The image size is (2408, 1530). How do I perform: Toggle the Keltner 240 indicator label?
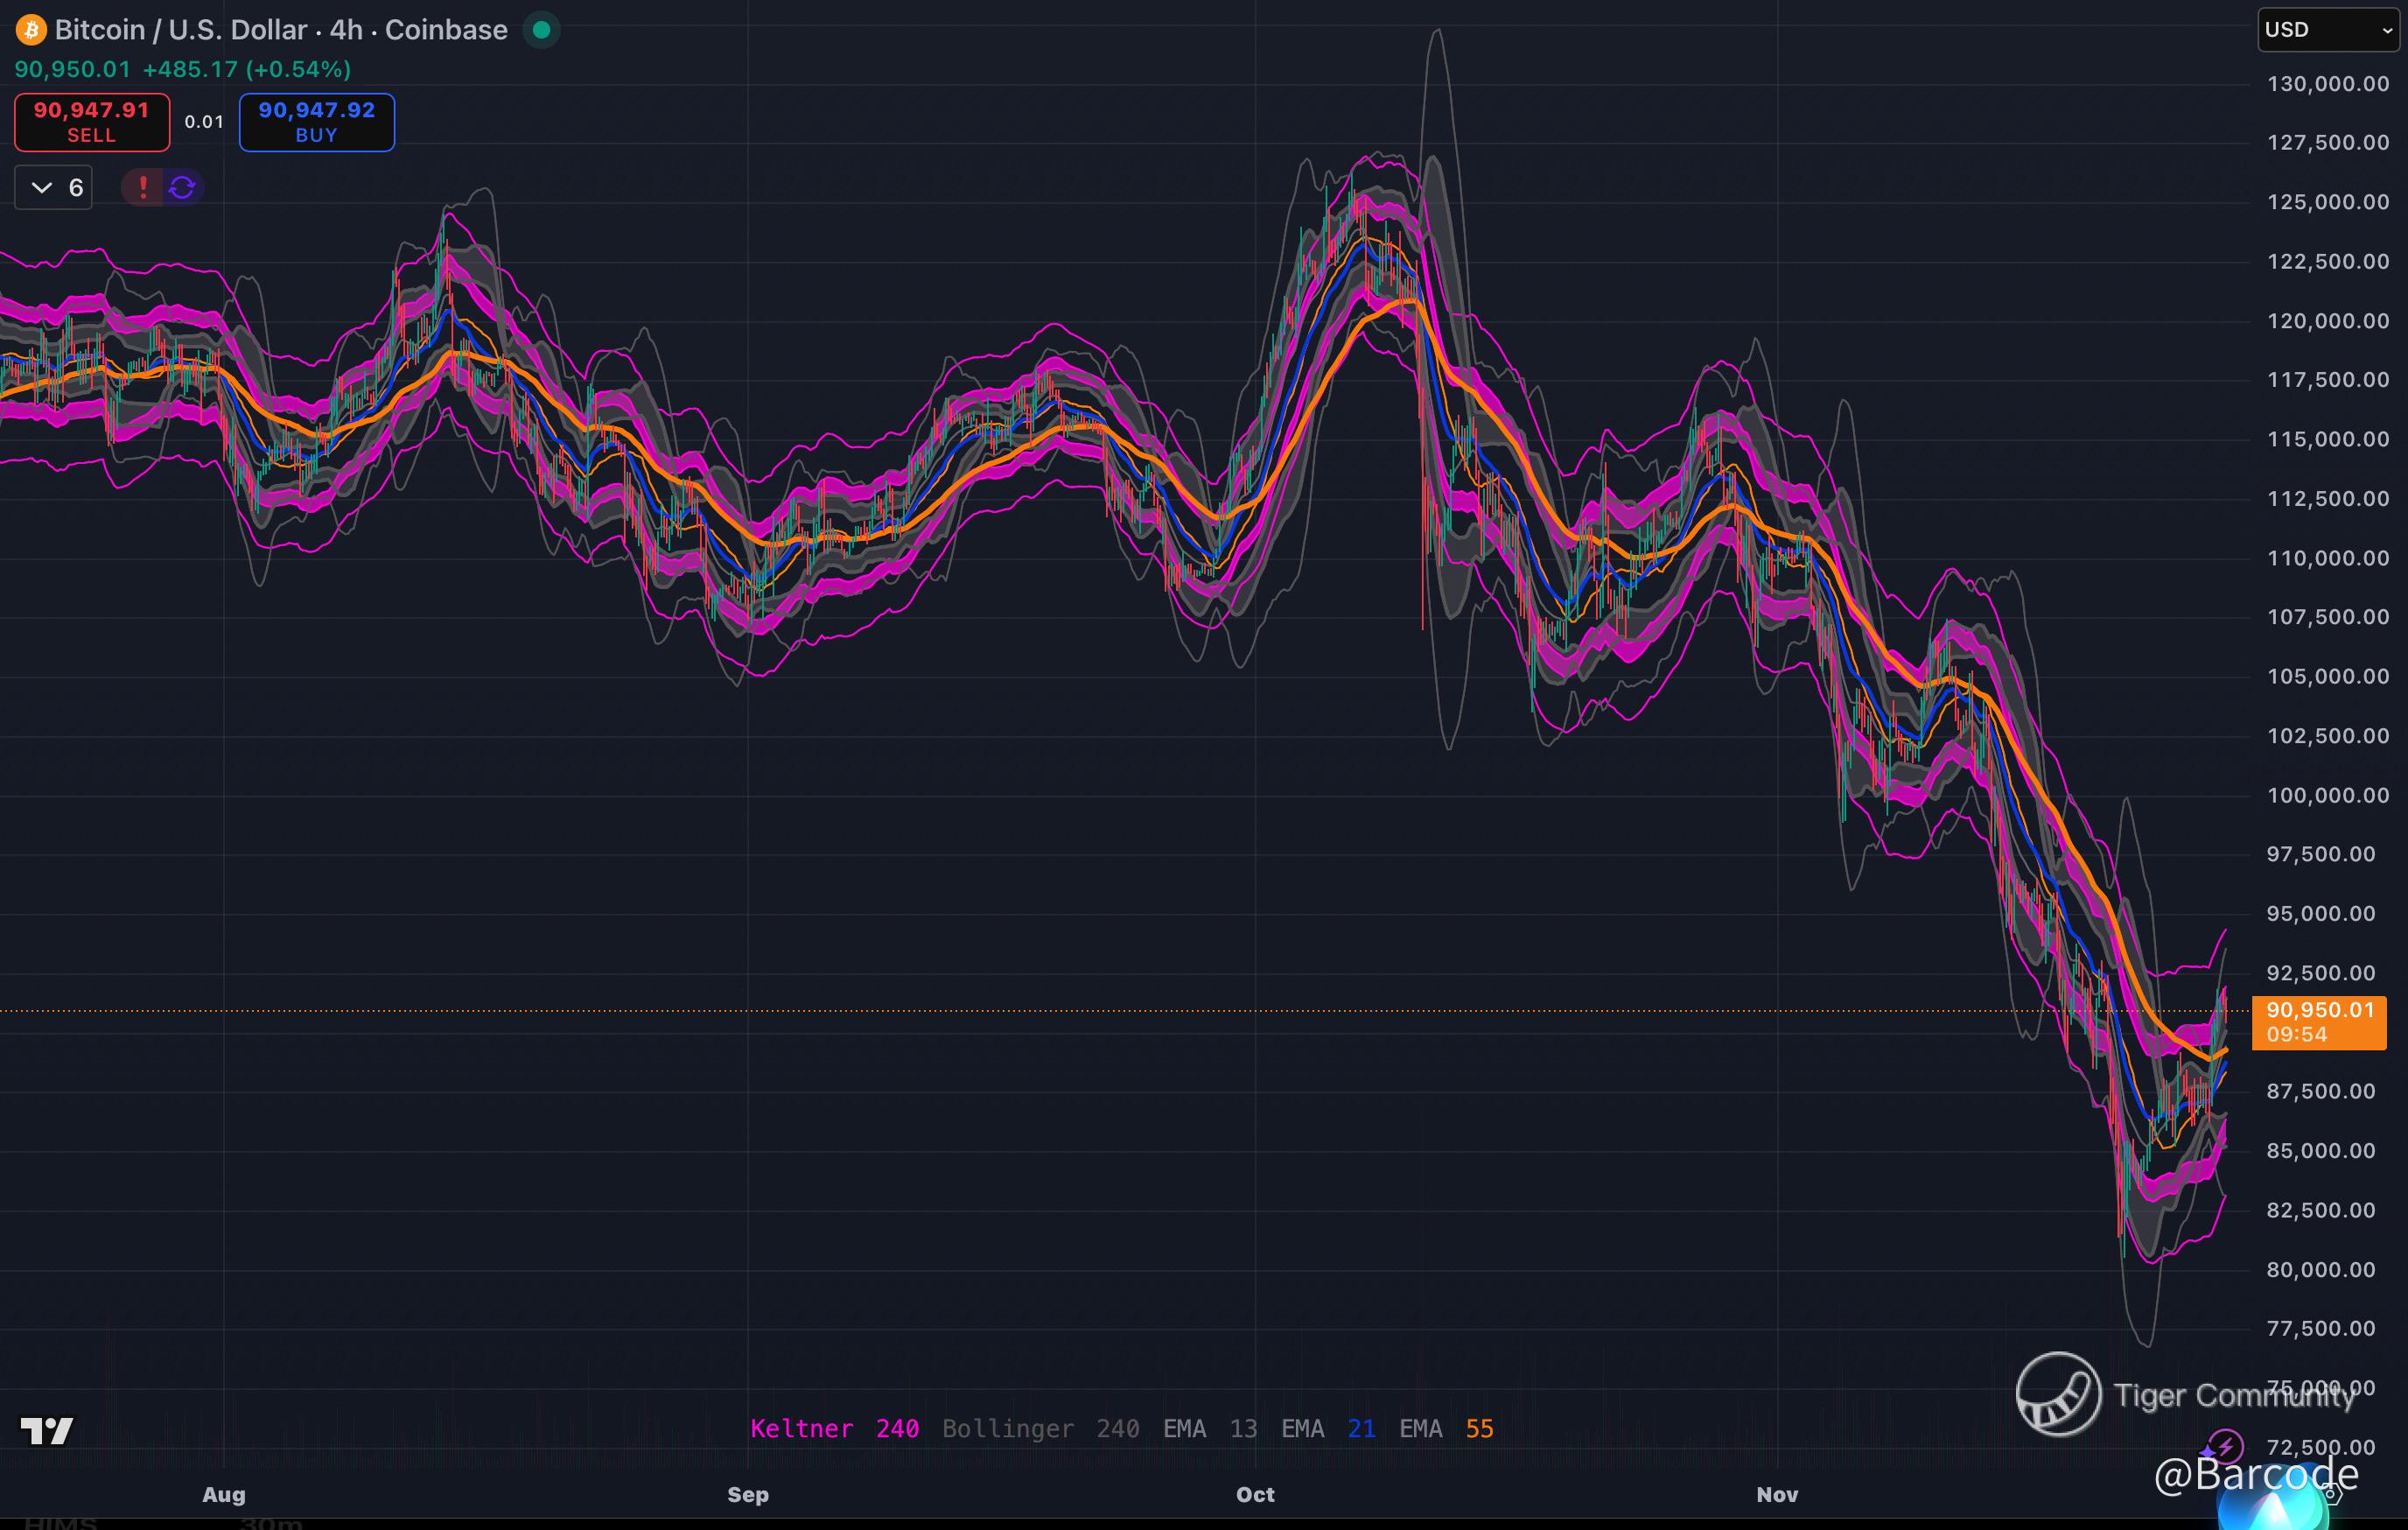coord(834,1428)
